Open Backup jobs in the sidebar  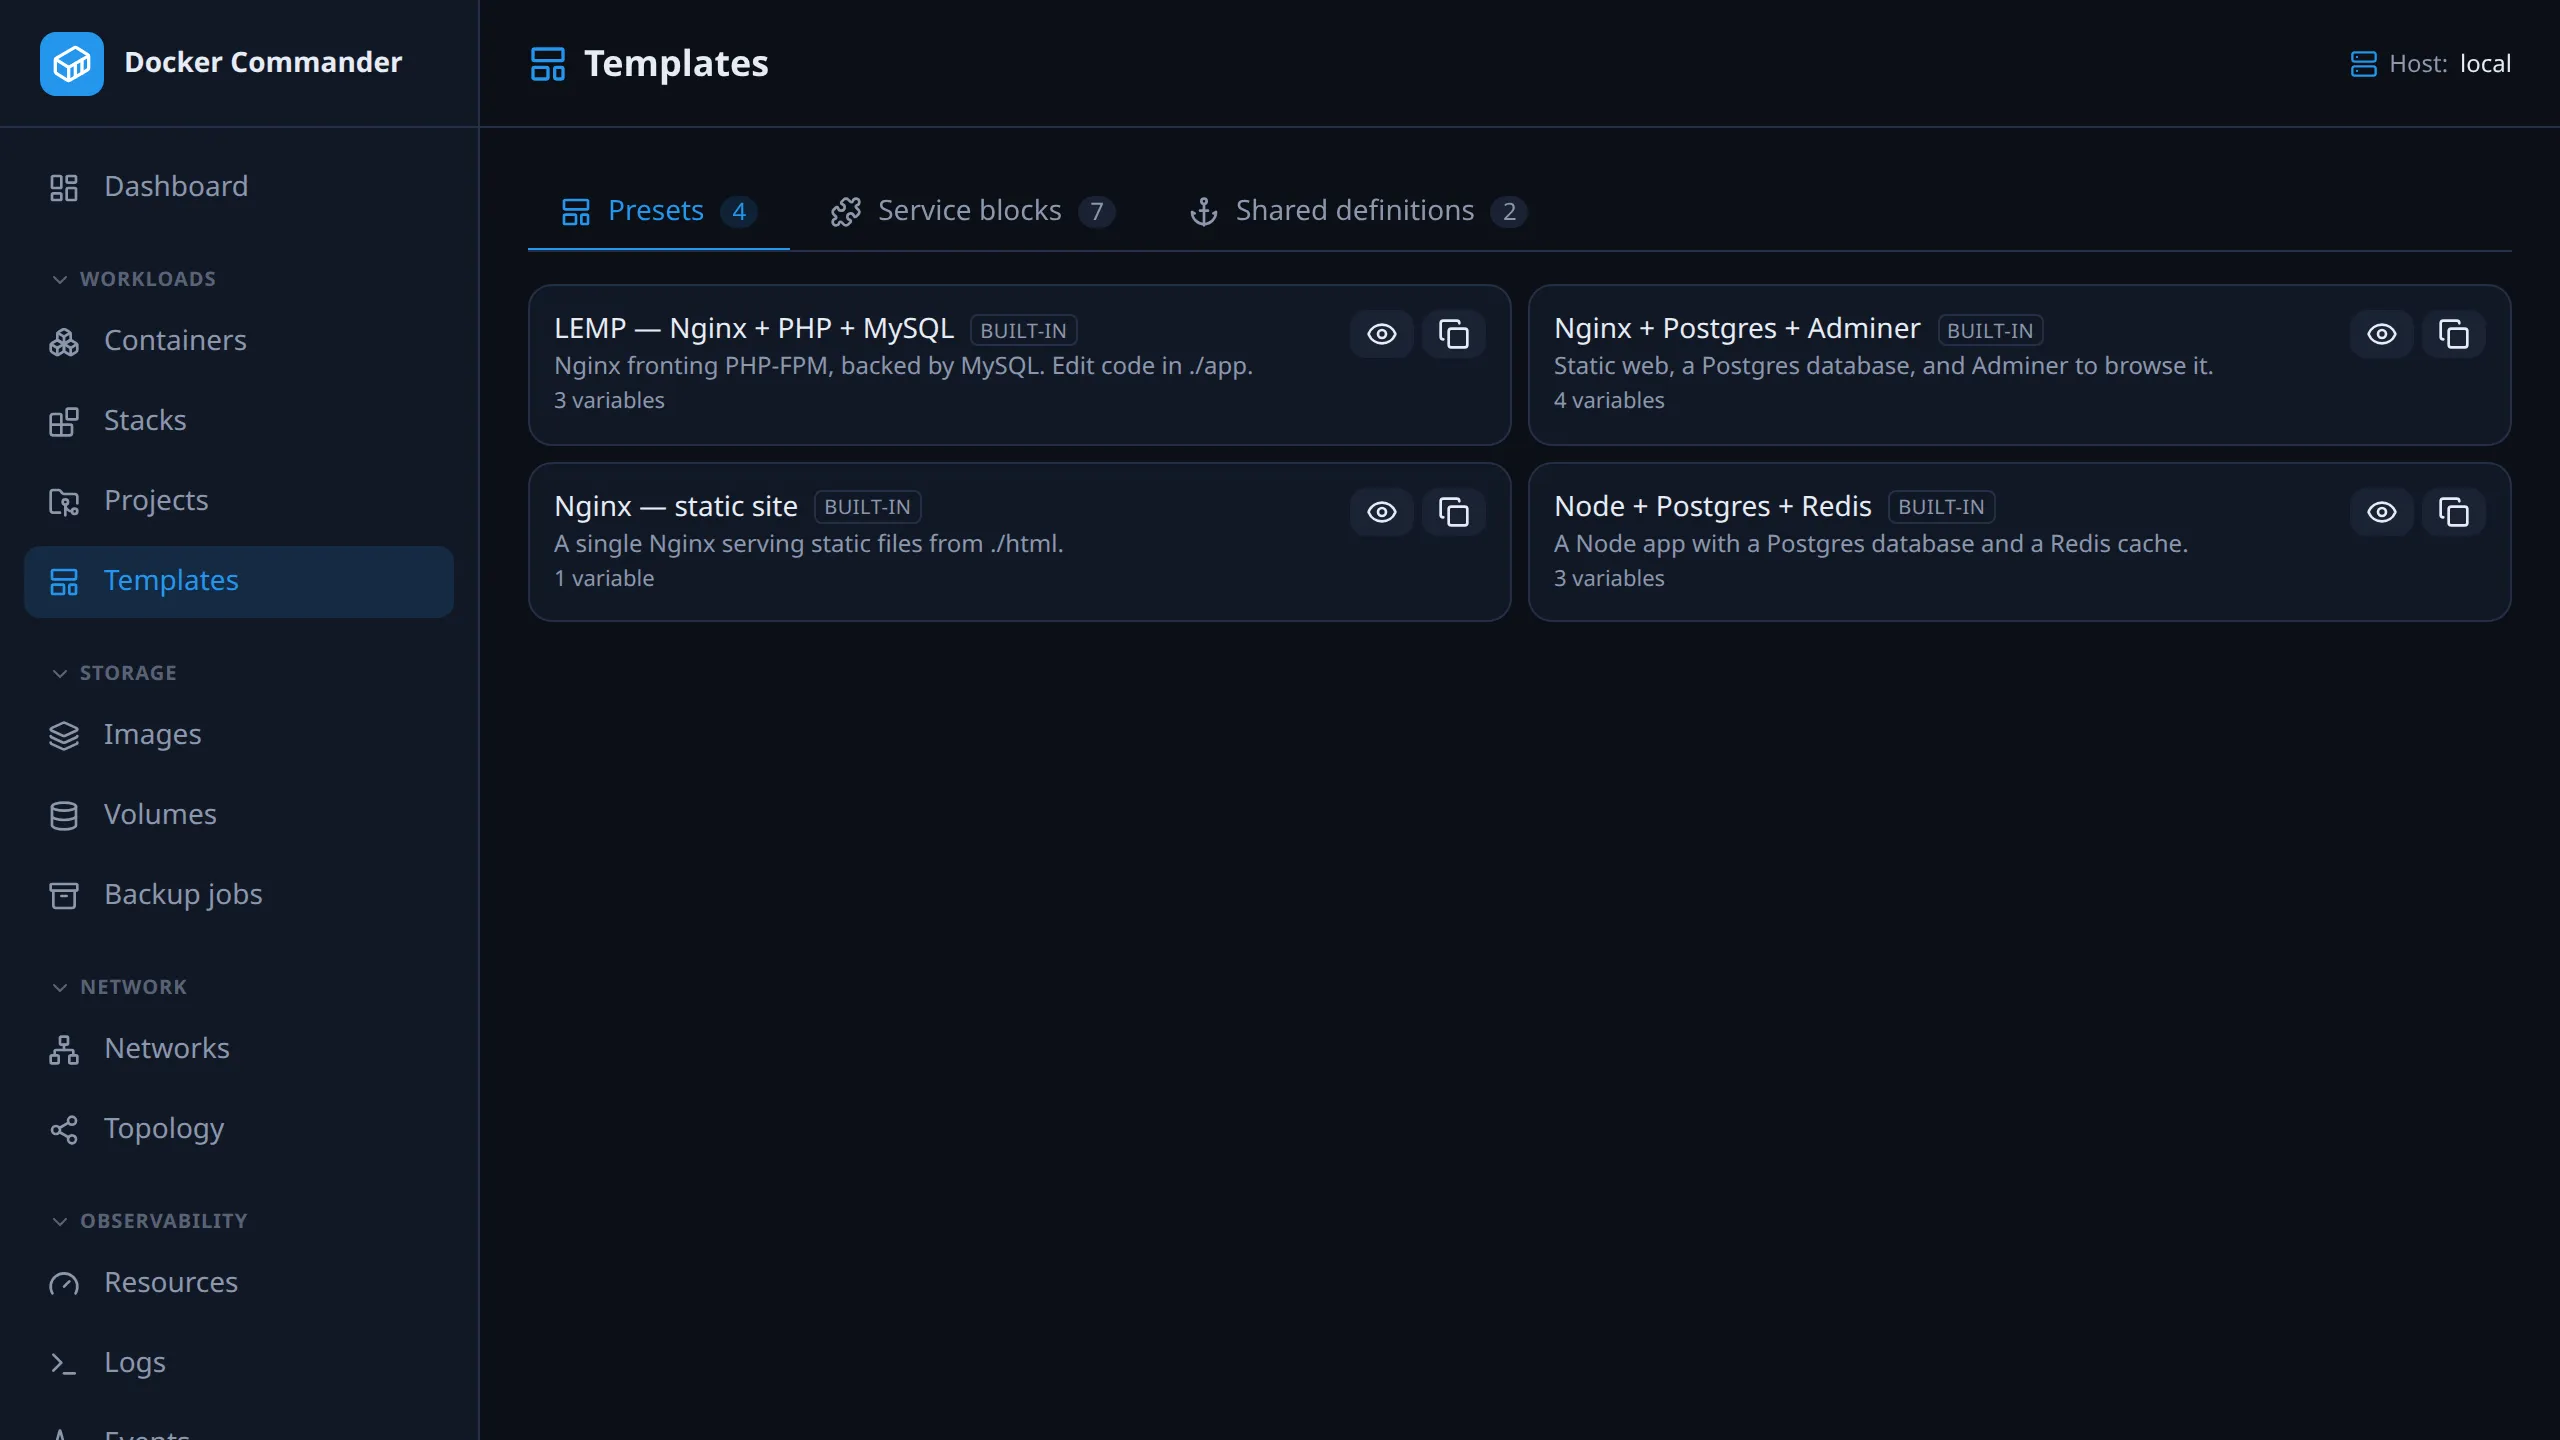coord(238,894)
